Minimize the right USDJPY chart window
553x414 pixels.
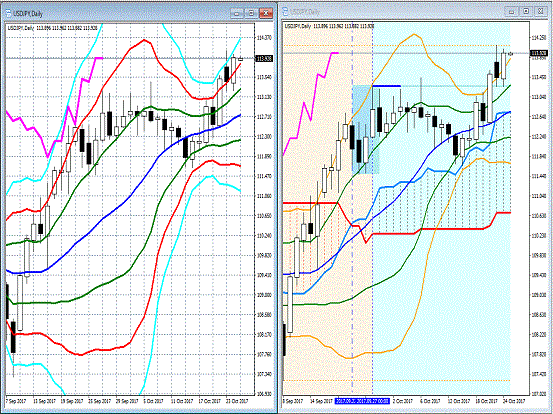point(512,11)
